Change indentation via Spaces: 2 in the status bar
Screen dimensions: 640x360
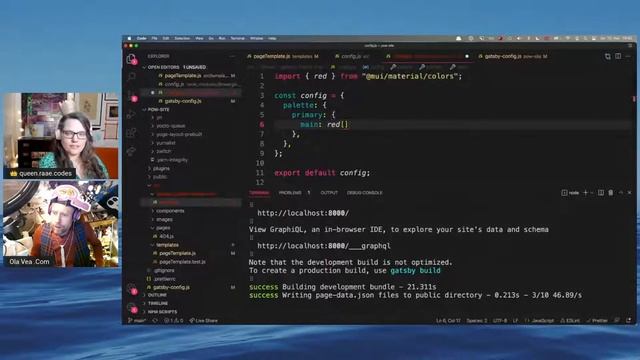tap(477, 320)
